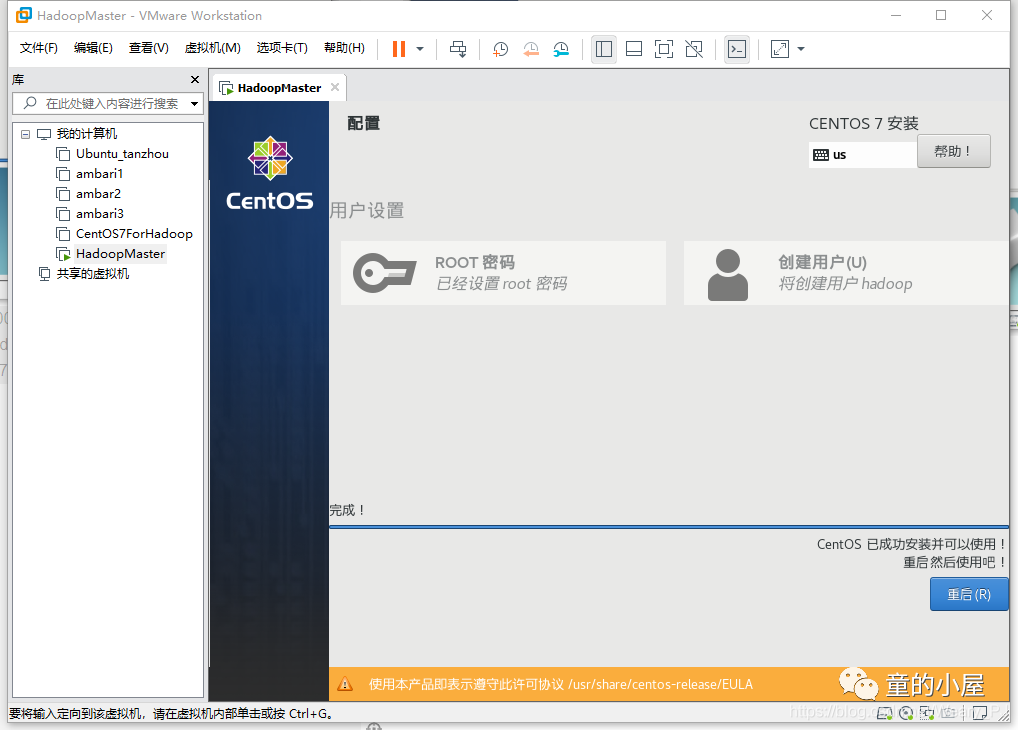1018x730 pixels.
Task: Click the CentOS logo in the sidebar
Action: point(269,173)
